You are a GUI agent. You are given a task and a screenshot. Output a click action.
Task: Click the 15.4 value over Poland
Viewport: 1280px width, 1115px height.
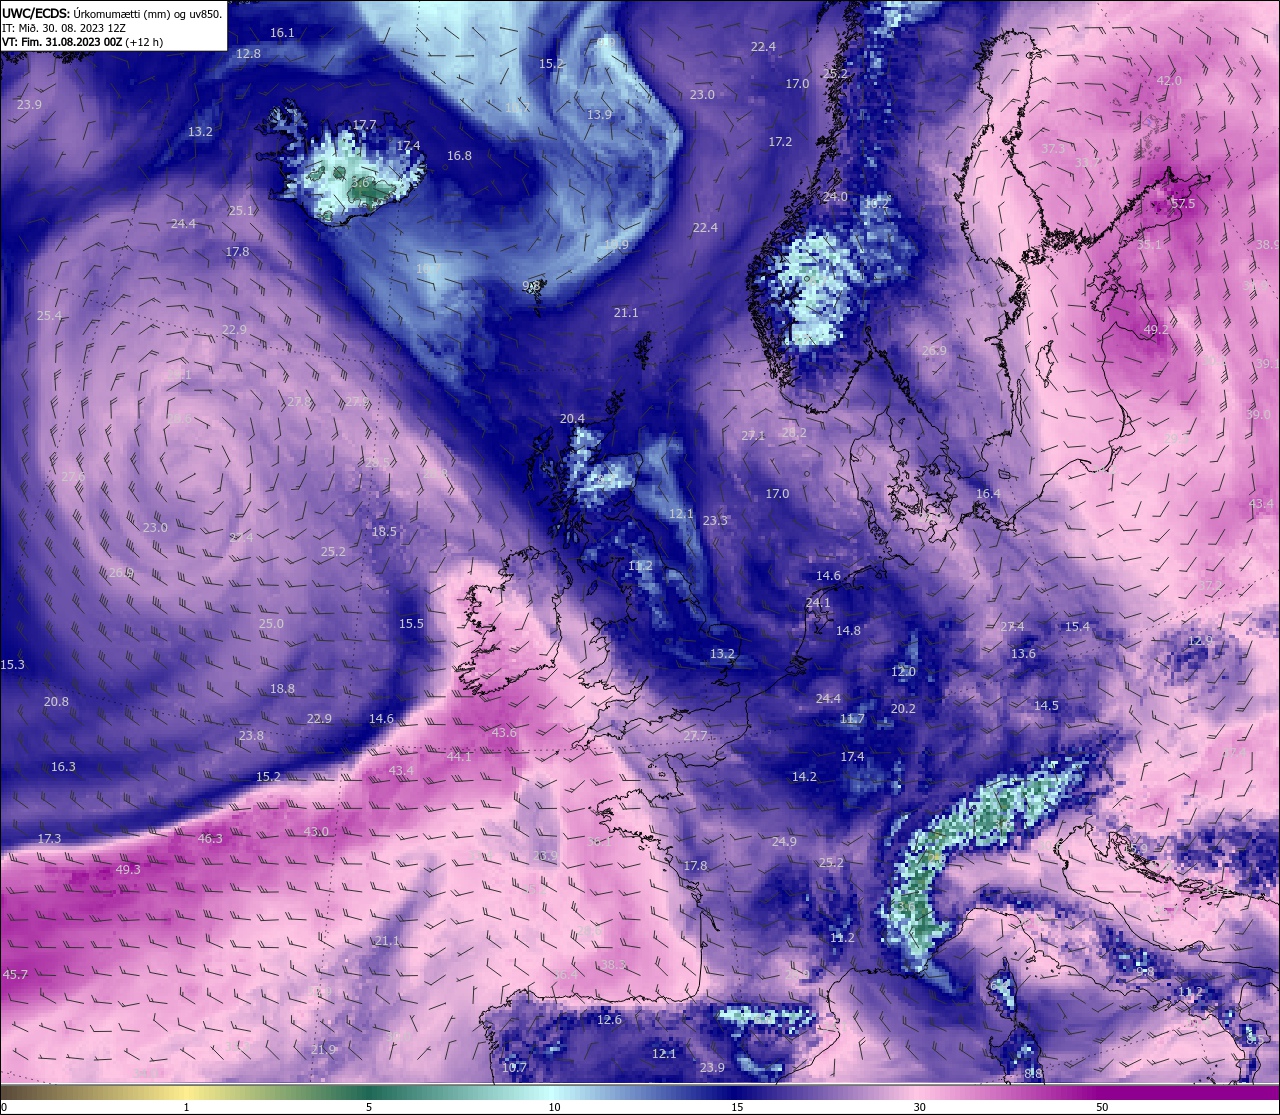click(x=1077, y=627)
